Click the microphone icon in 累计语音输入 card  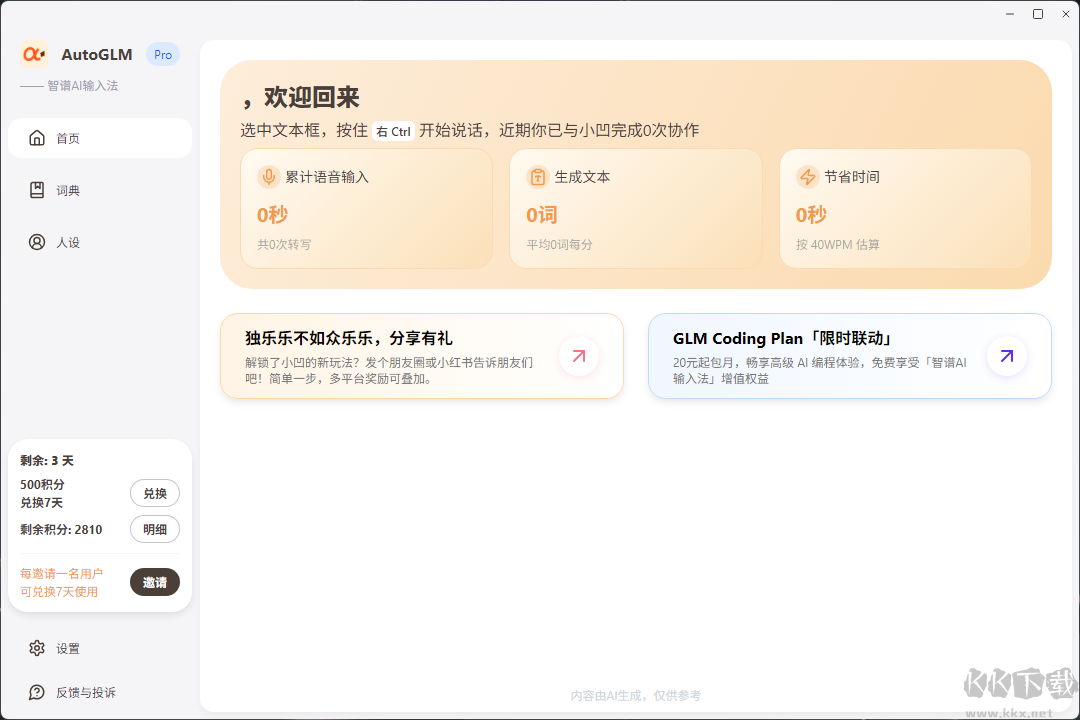(269, 177)
